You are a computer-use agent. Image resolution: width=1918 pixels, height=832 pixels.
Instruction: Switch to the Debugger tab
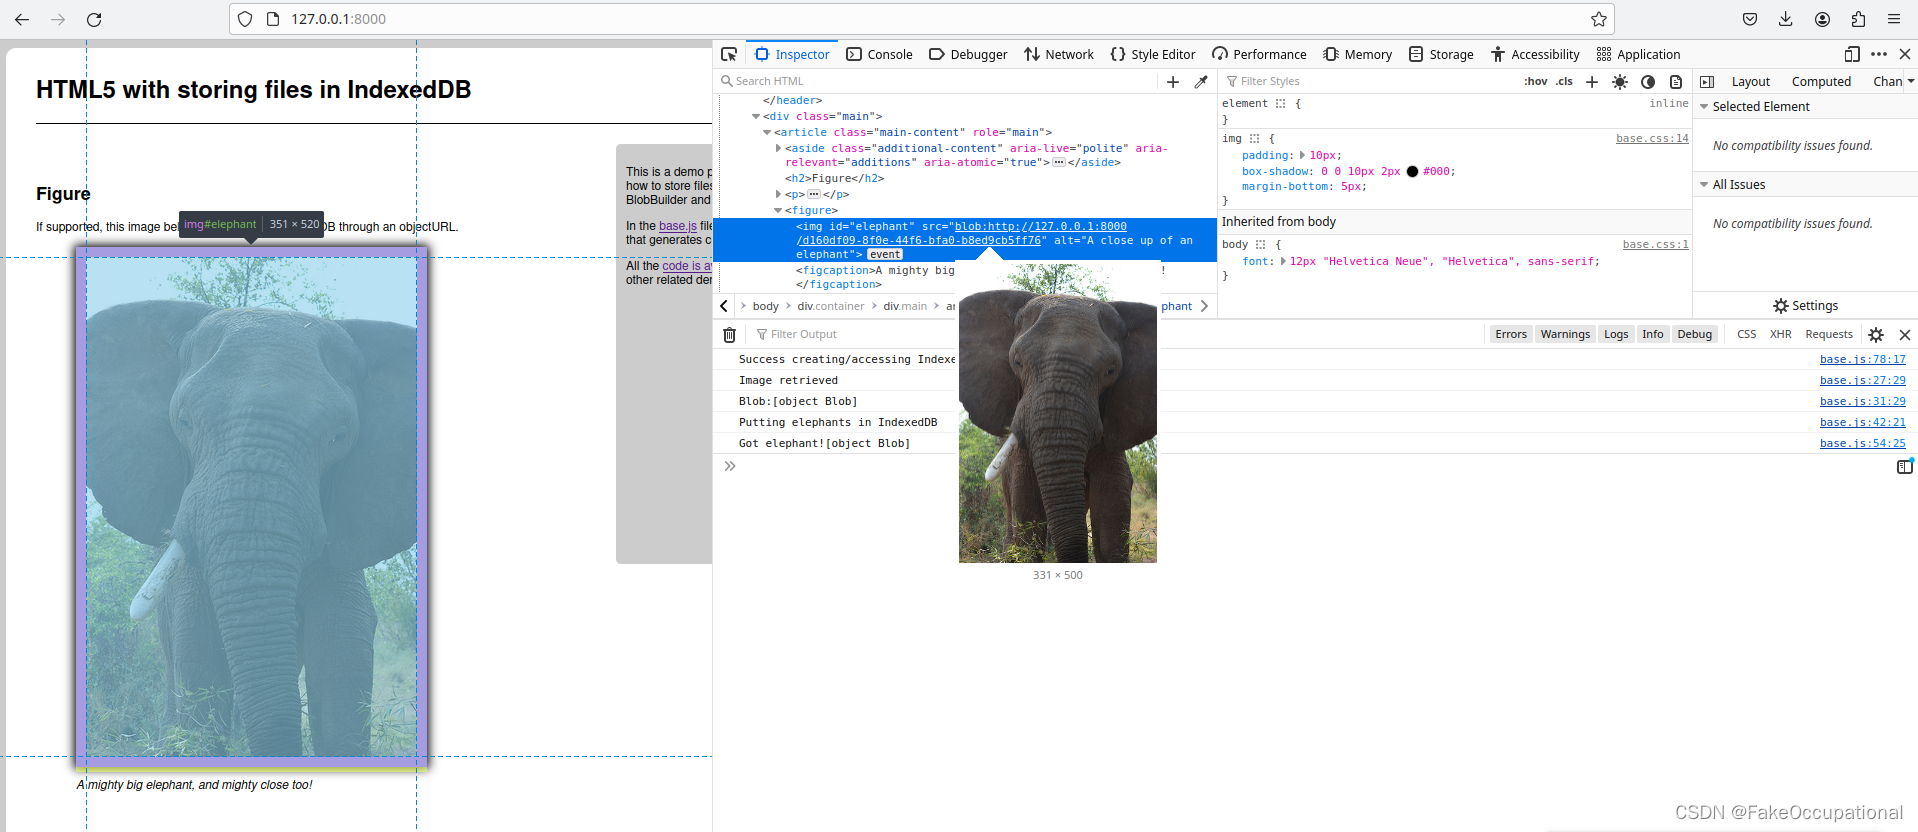click(968, 54)
